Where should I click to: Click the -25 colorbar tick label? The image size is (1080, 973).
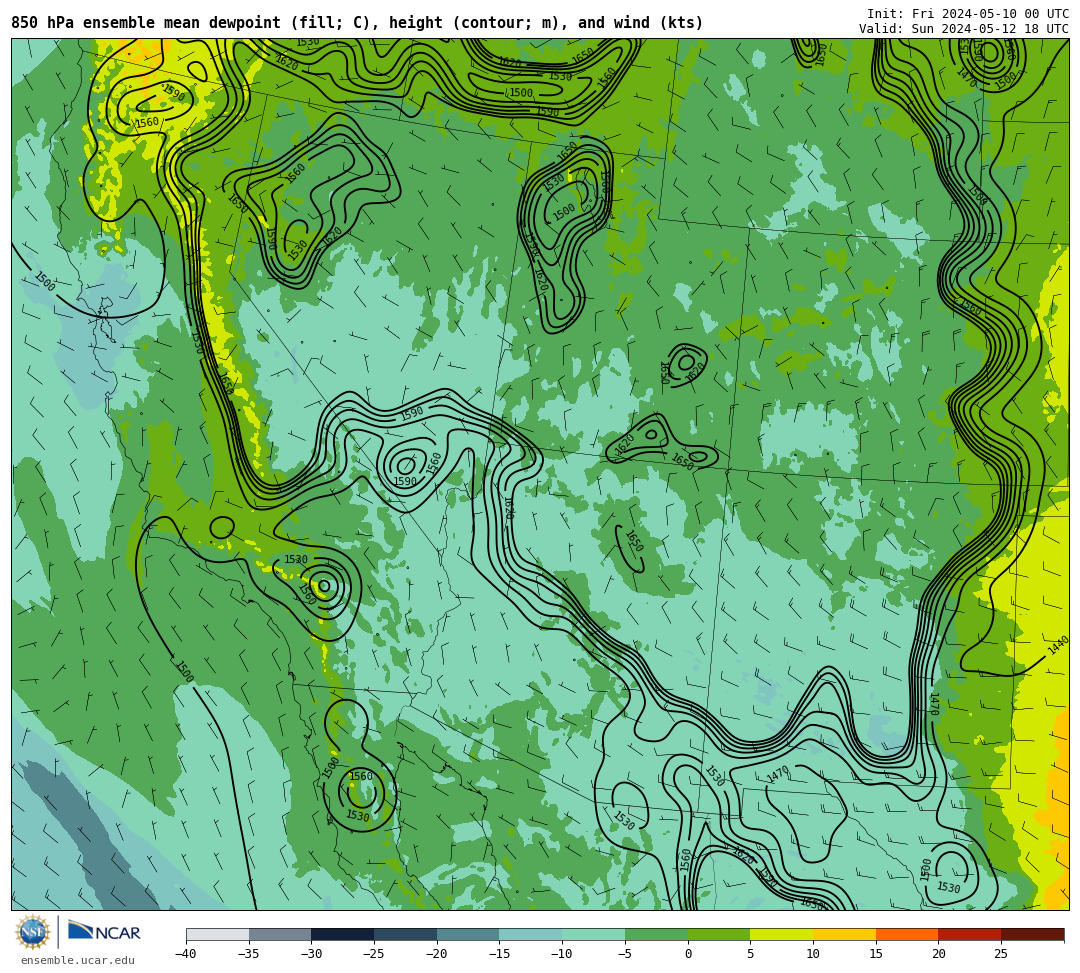pyautogui.click(x=374, y=954)
